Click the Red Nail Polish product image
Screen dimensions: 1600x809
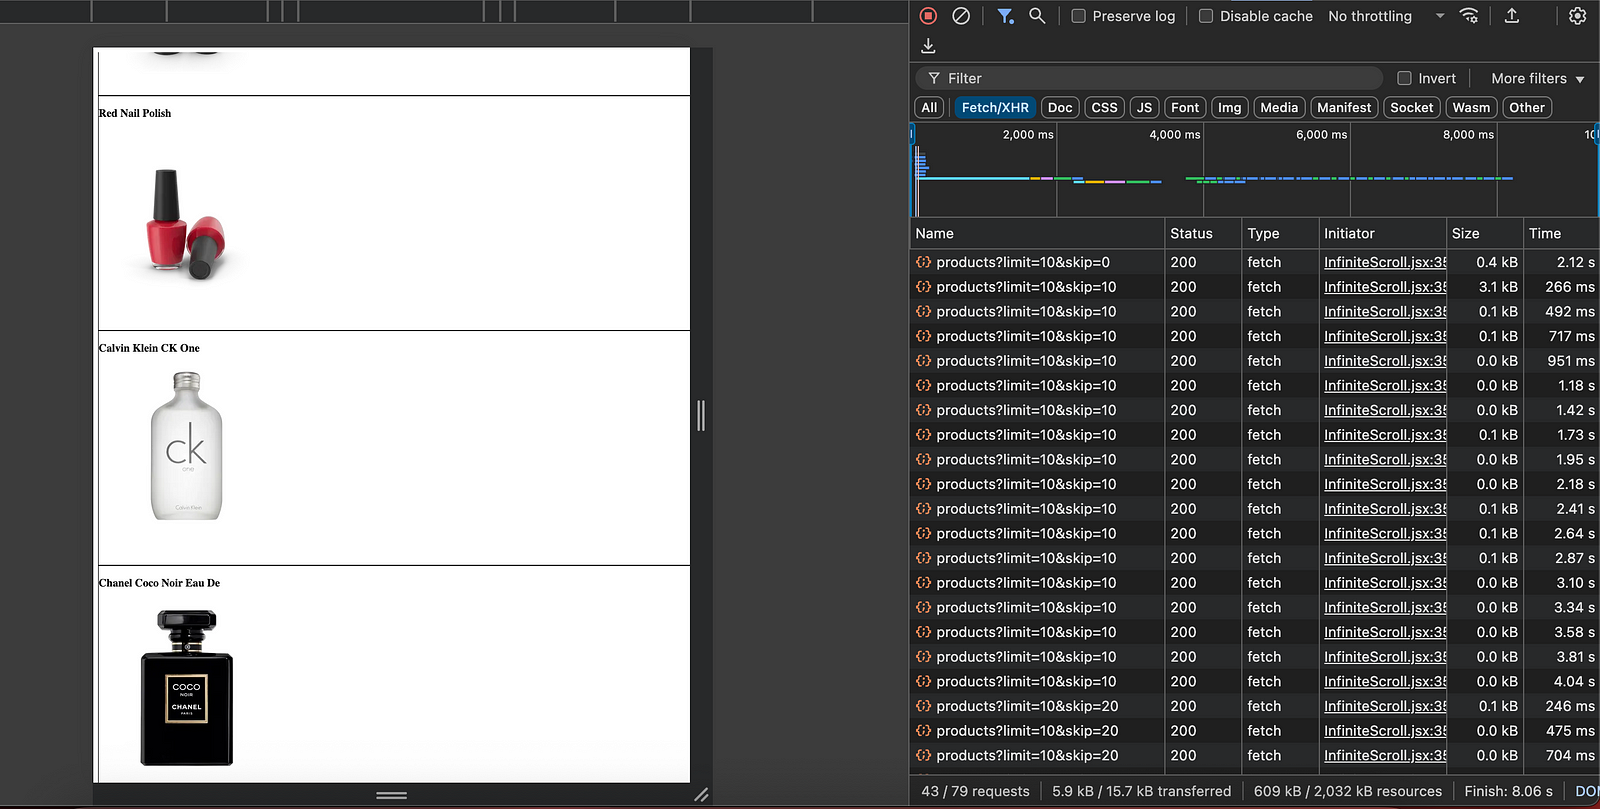tap(186, 224)
